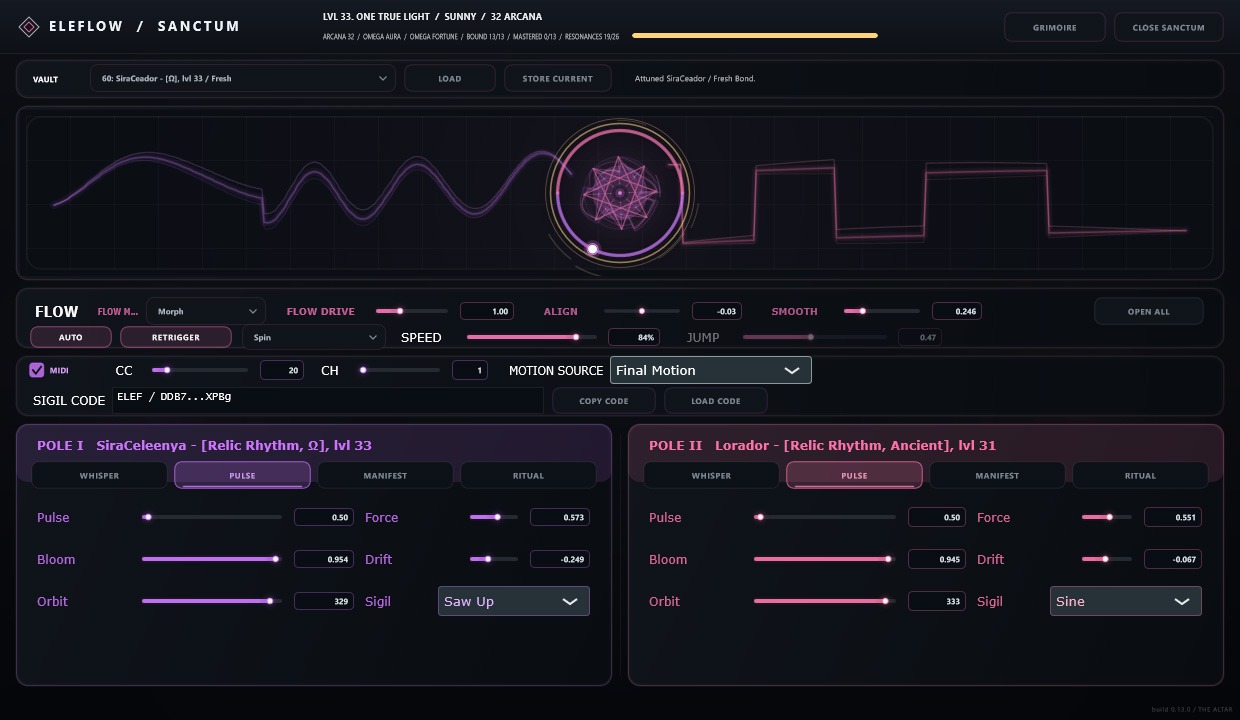Viewport: 1240px width, 720px height.
Task: Click the Open All button
Action: click(x=1148, y=311)
